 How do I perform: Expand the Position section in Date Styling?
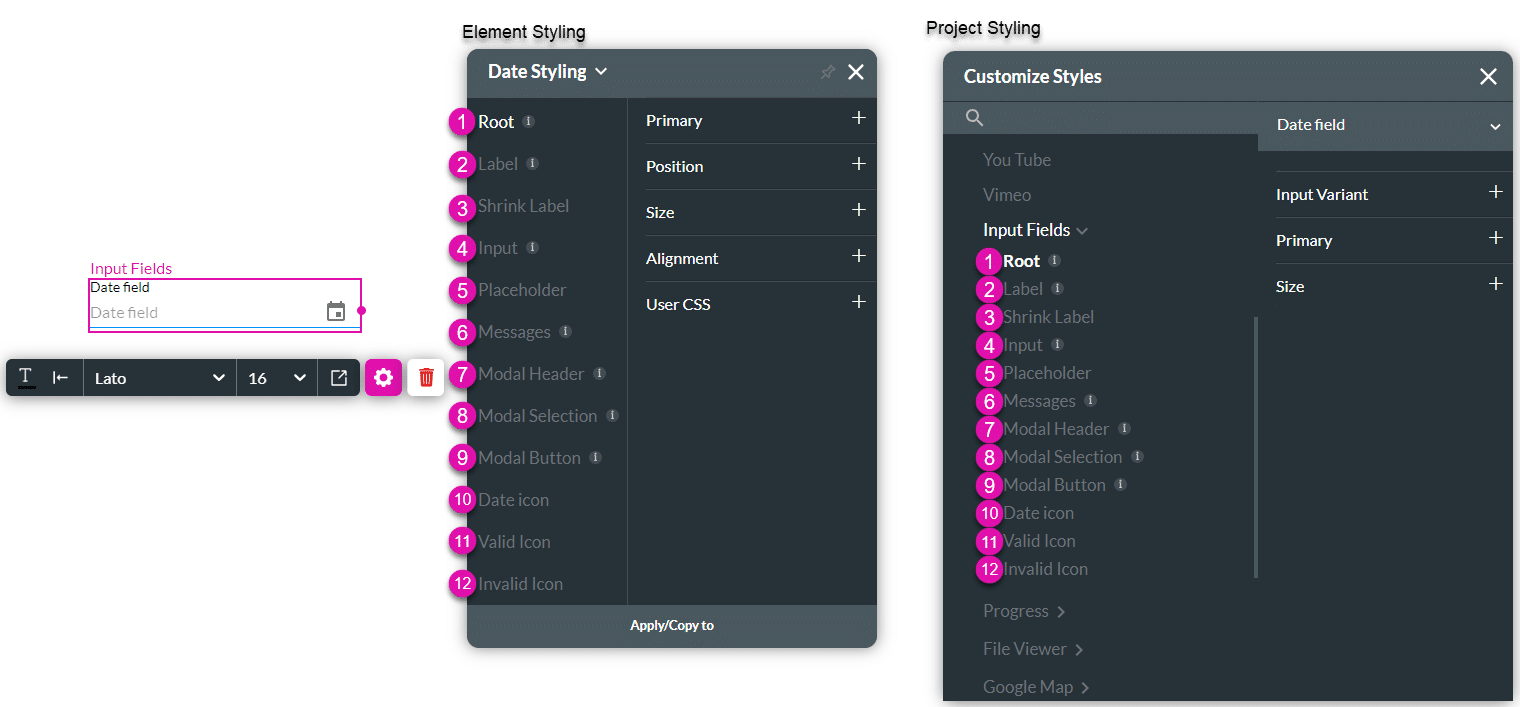(x=858, y=165)
